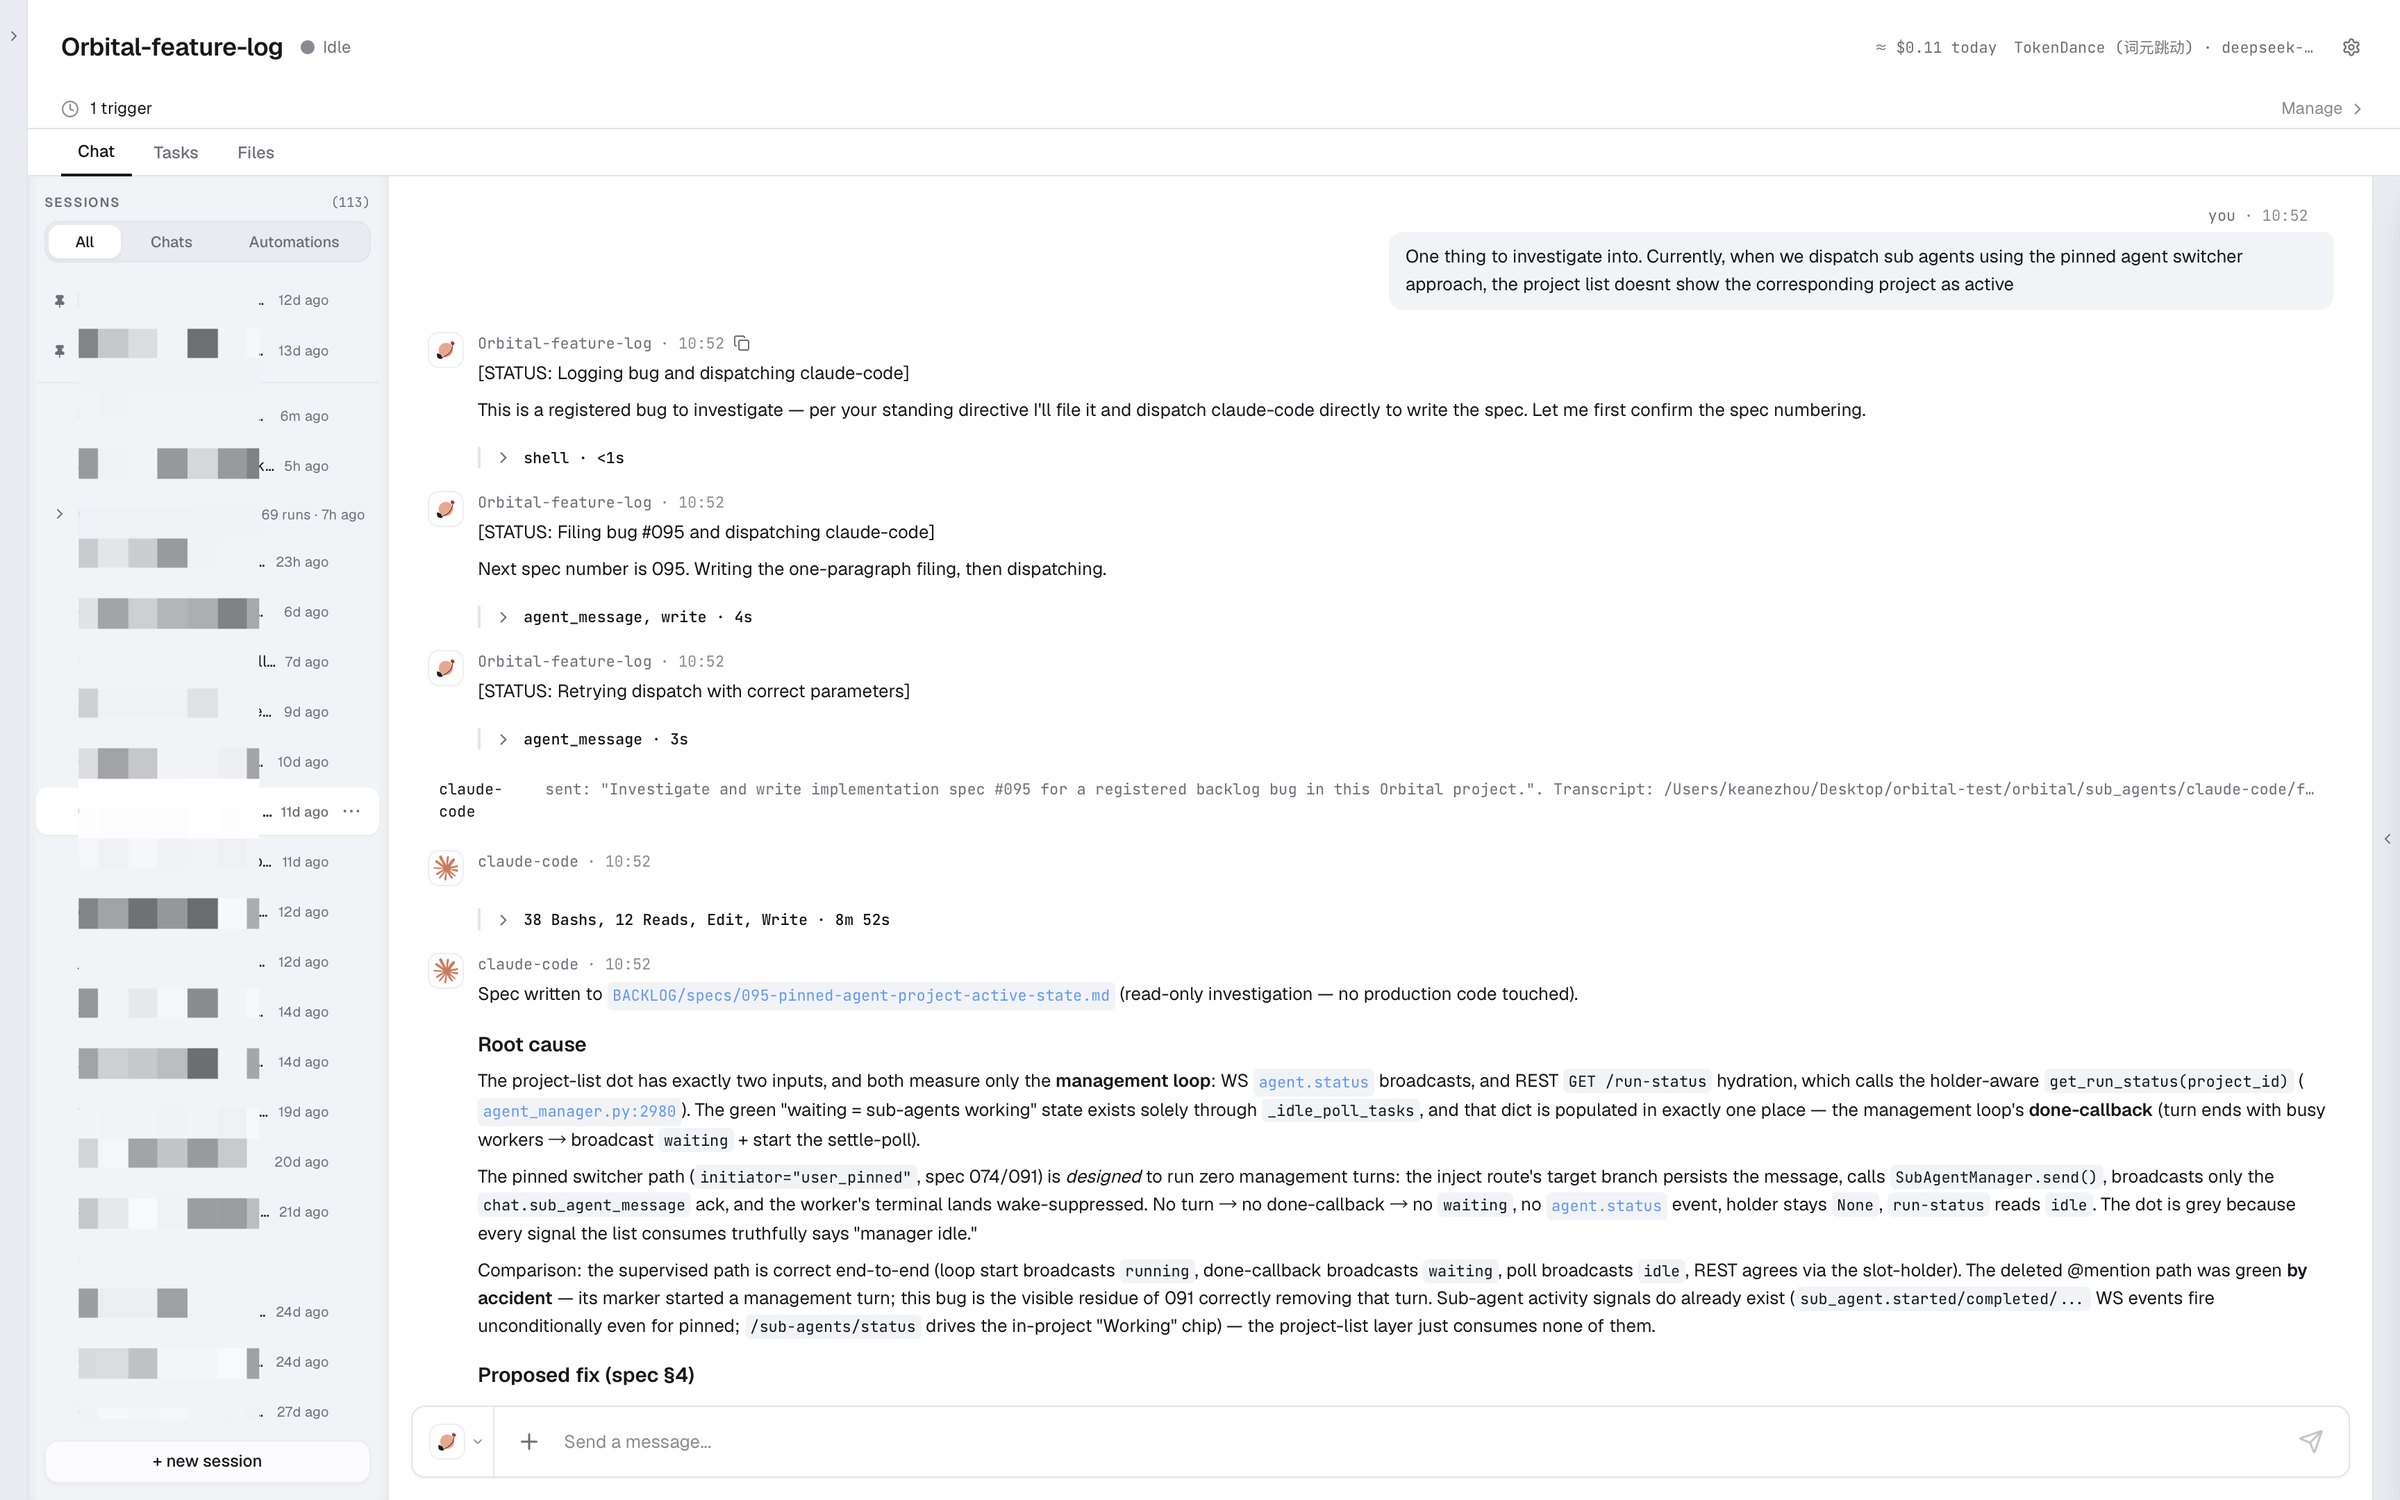Image resolution: width=2400 pixels, height=1500 pixels.
Task: Collapse the right side panel chevron
Action: tap(2387, 839)
